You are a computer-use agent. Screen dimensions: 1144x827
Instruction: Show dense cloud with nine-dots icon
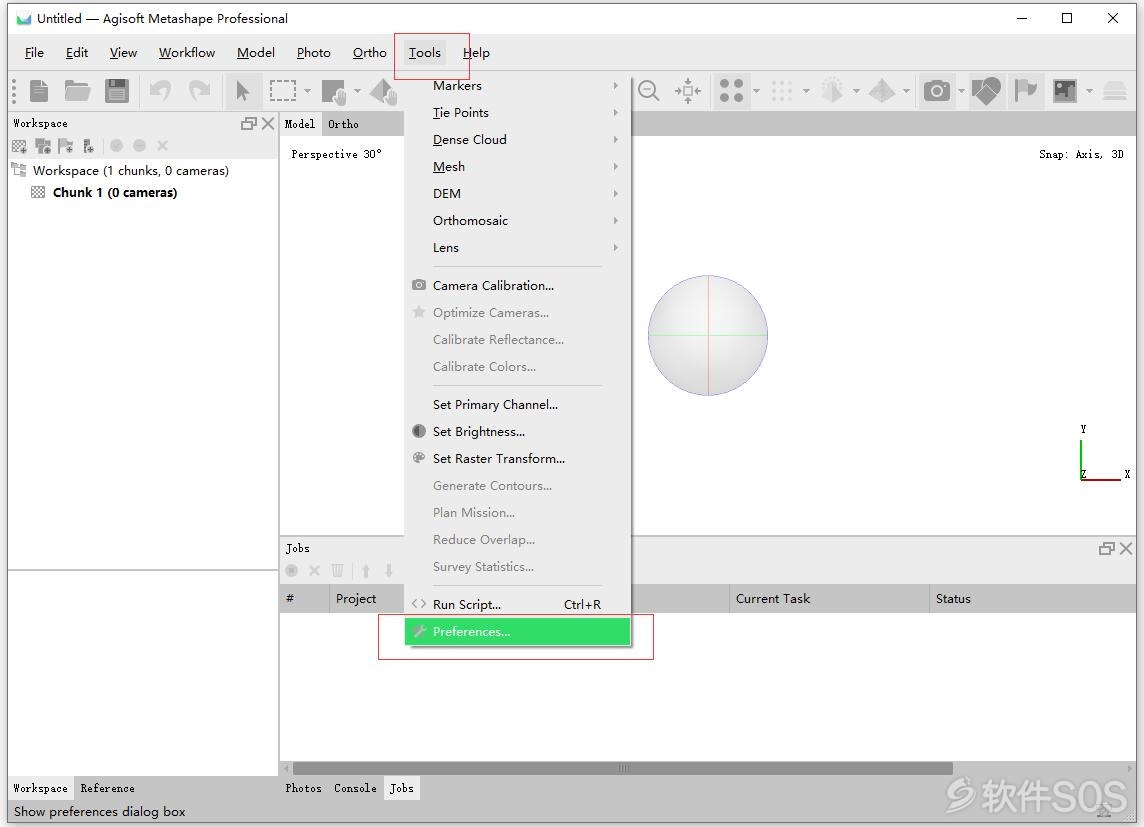point(781,91)
